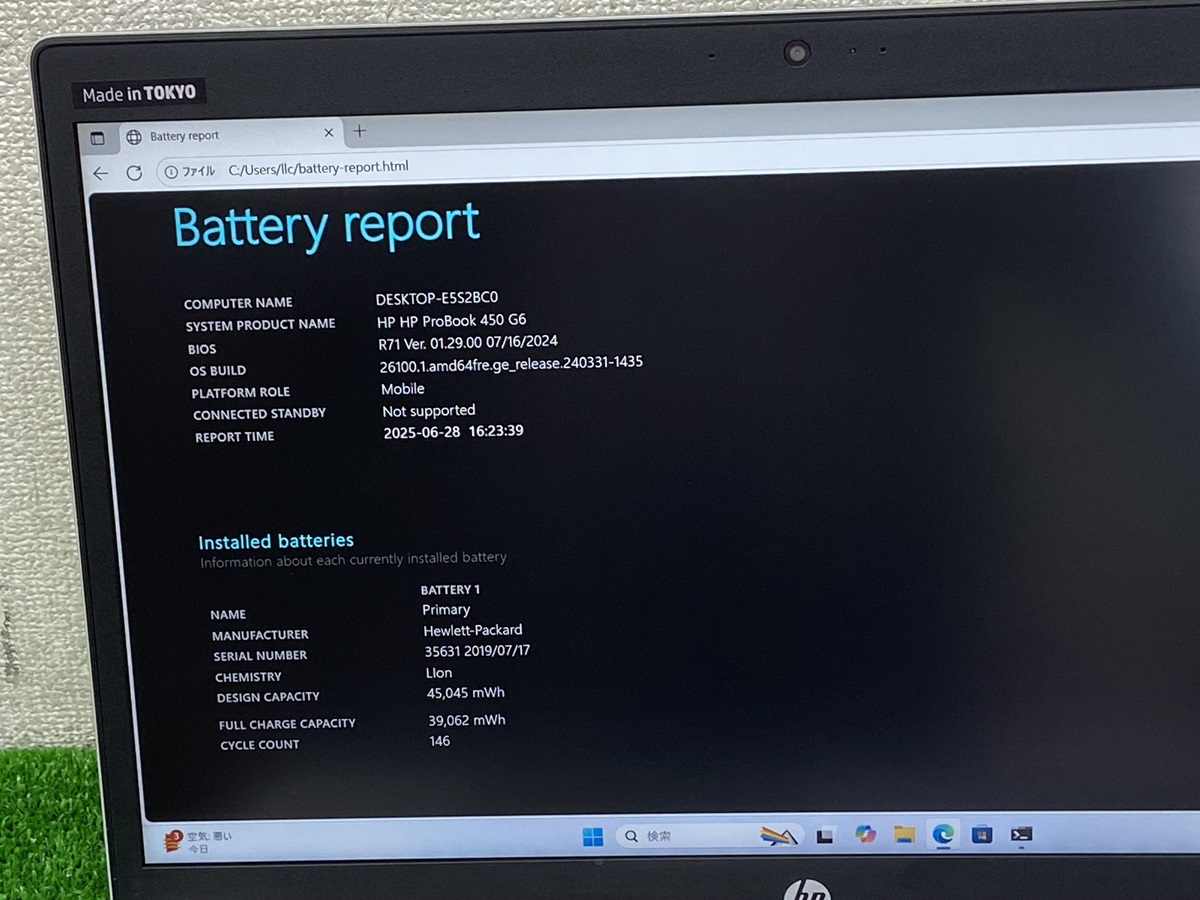Click platform role value Mobile
The width and height of the screenshot is (1200, 900).
pos(403,389)
